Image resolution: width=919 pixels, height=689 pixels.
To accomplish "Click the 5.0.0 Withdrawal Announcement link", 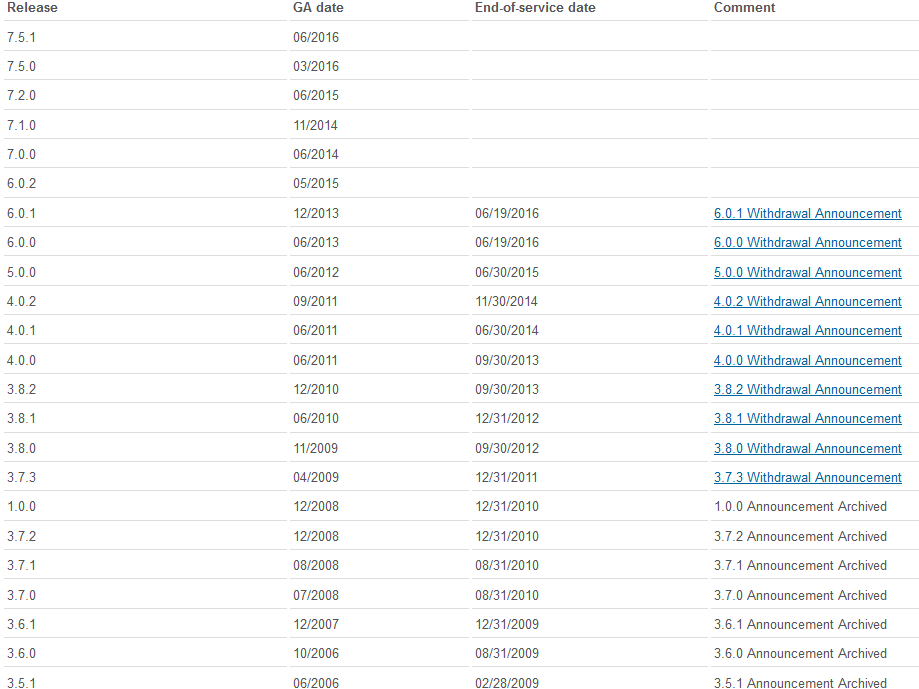I will [807, 273].
